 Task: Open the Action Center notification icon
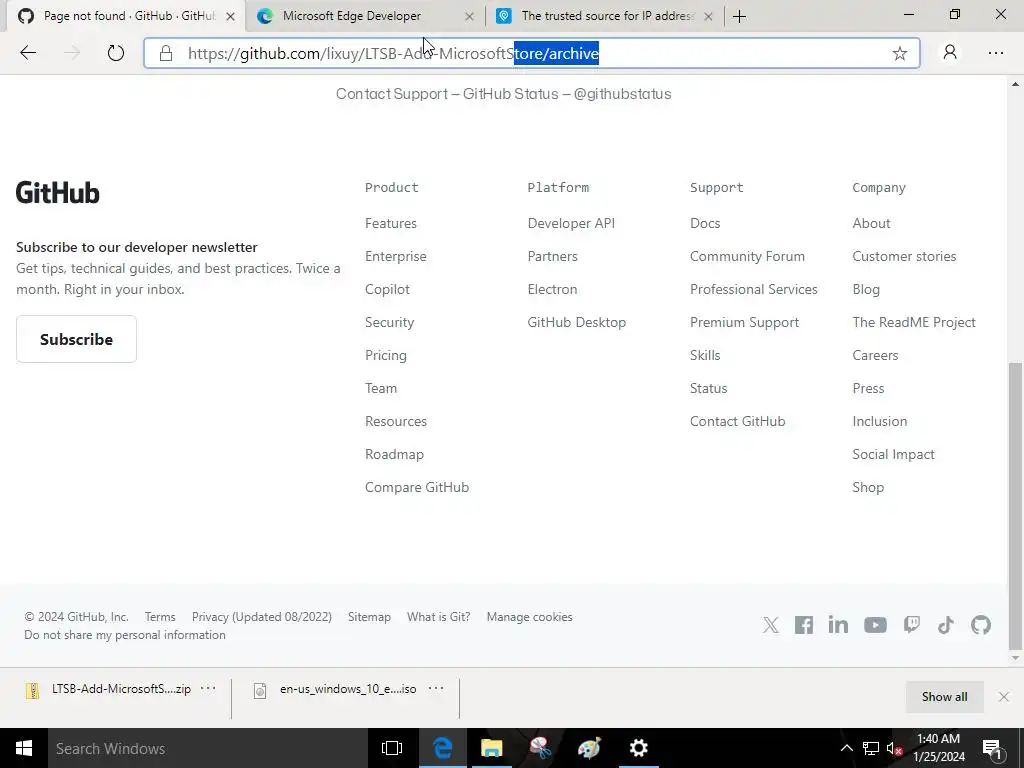click(x=992, y=748)
